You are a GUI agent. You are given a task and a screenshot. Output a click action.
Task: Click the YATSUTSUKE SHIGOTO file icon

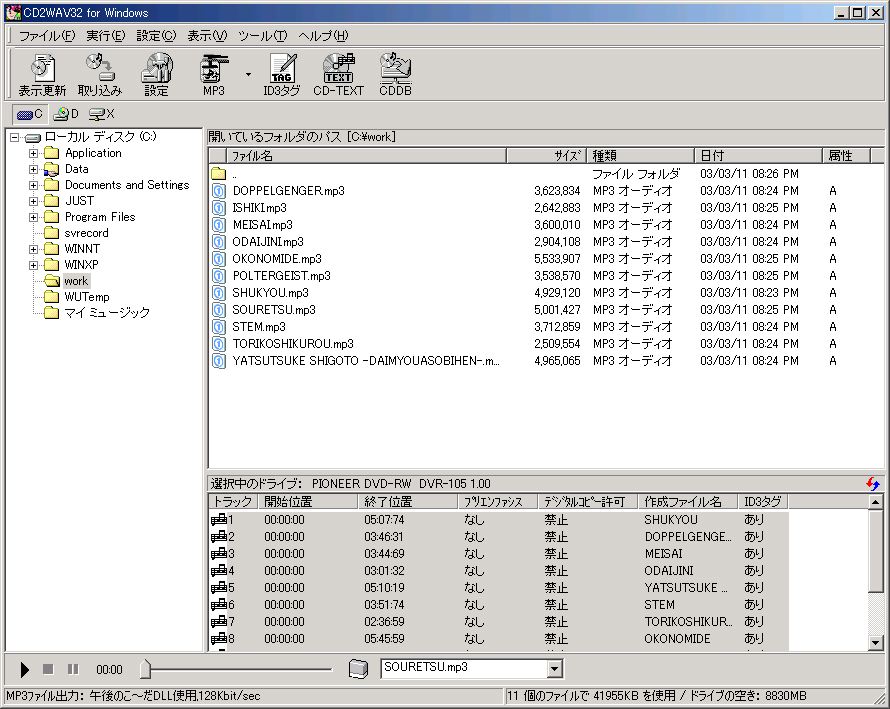[219, 361]
